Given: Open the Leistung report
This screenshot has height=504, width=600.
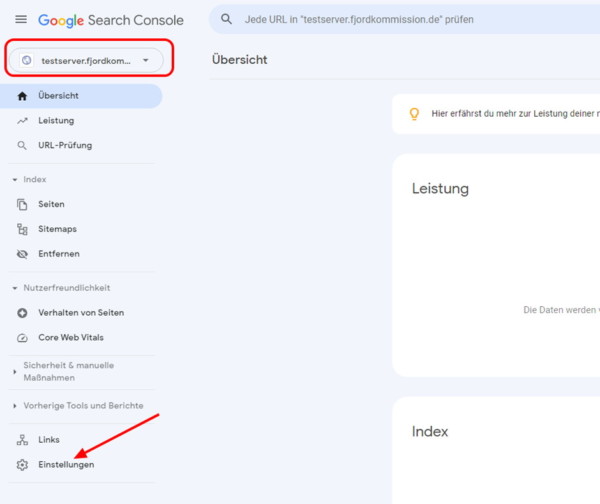Looking at the screenshot, I should [x=56, y=121].
